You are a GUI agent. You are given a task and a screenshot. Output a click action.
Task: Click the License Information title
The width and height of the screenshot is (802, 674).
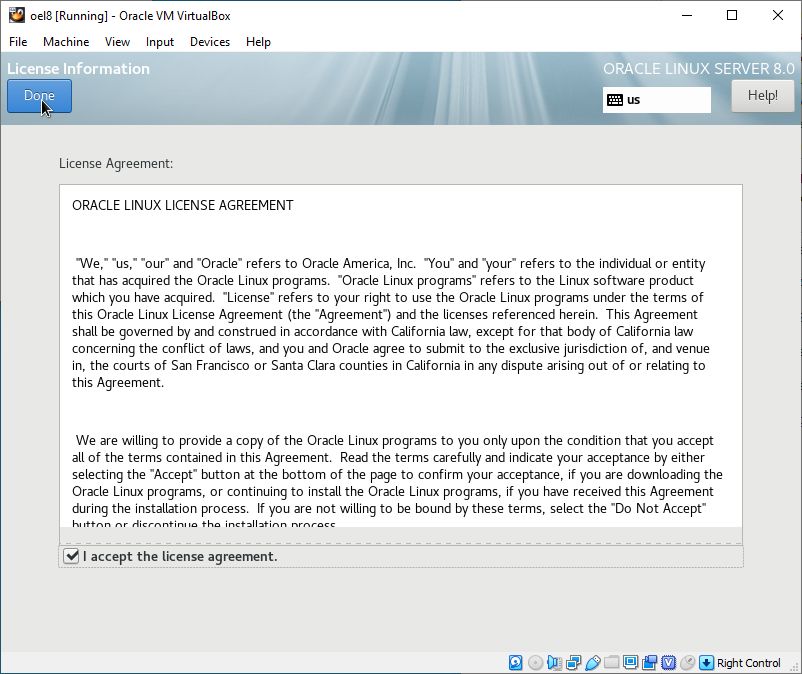tap(78, 69)
